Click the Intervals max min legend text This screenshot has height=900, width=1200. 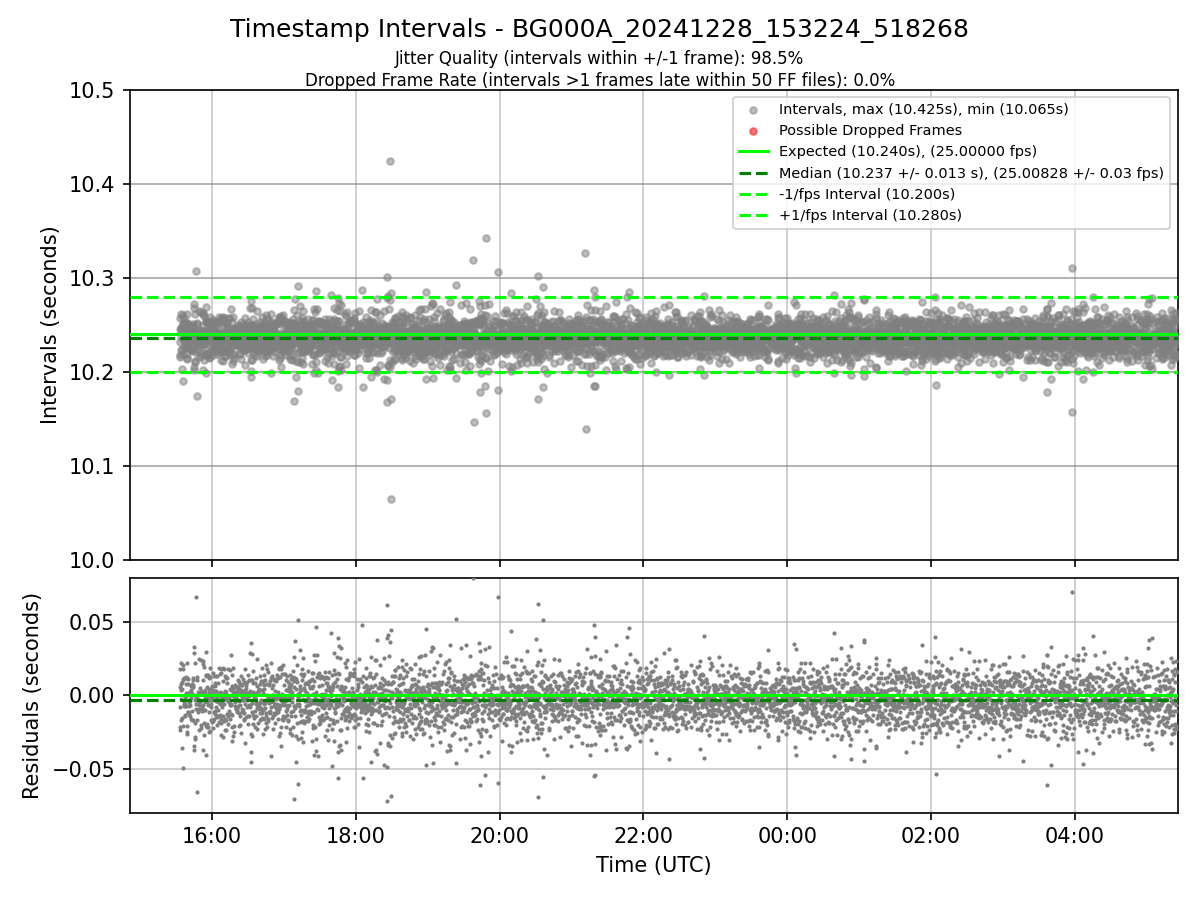(924, 110)
